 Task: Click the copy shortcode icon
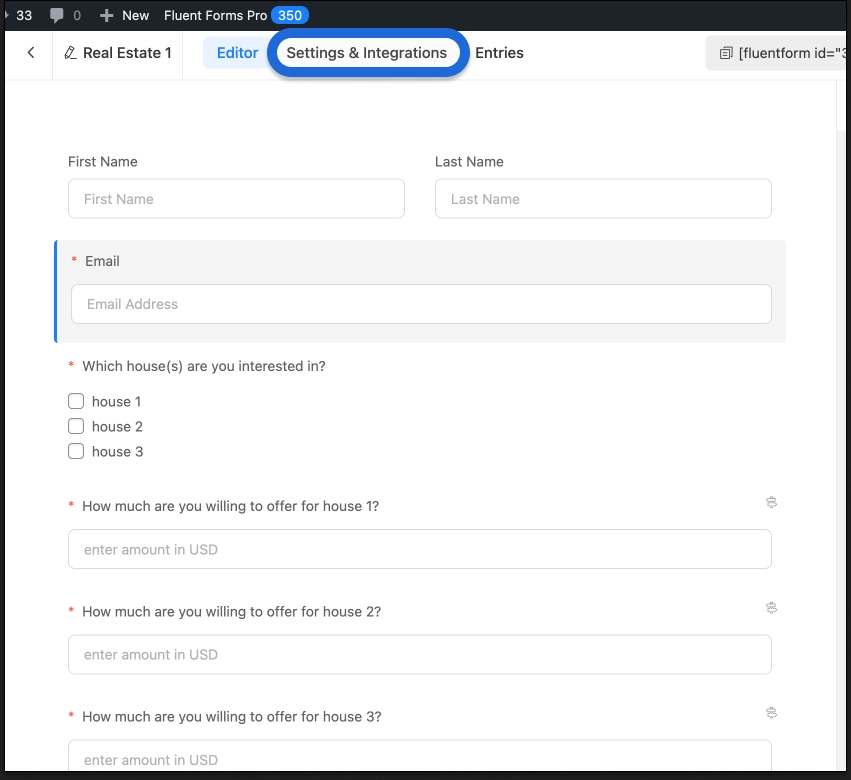726,53
